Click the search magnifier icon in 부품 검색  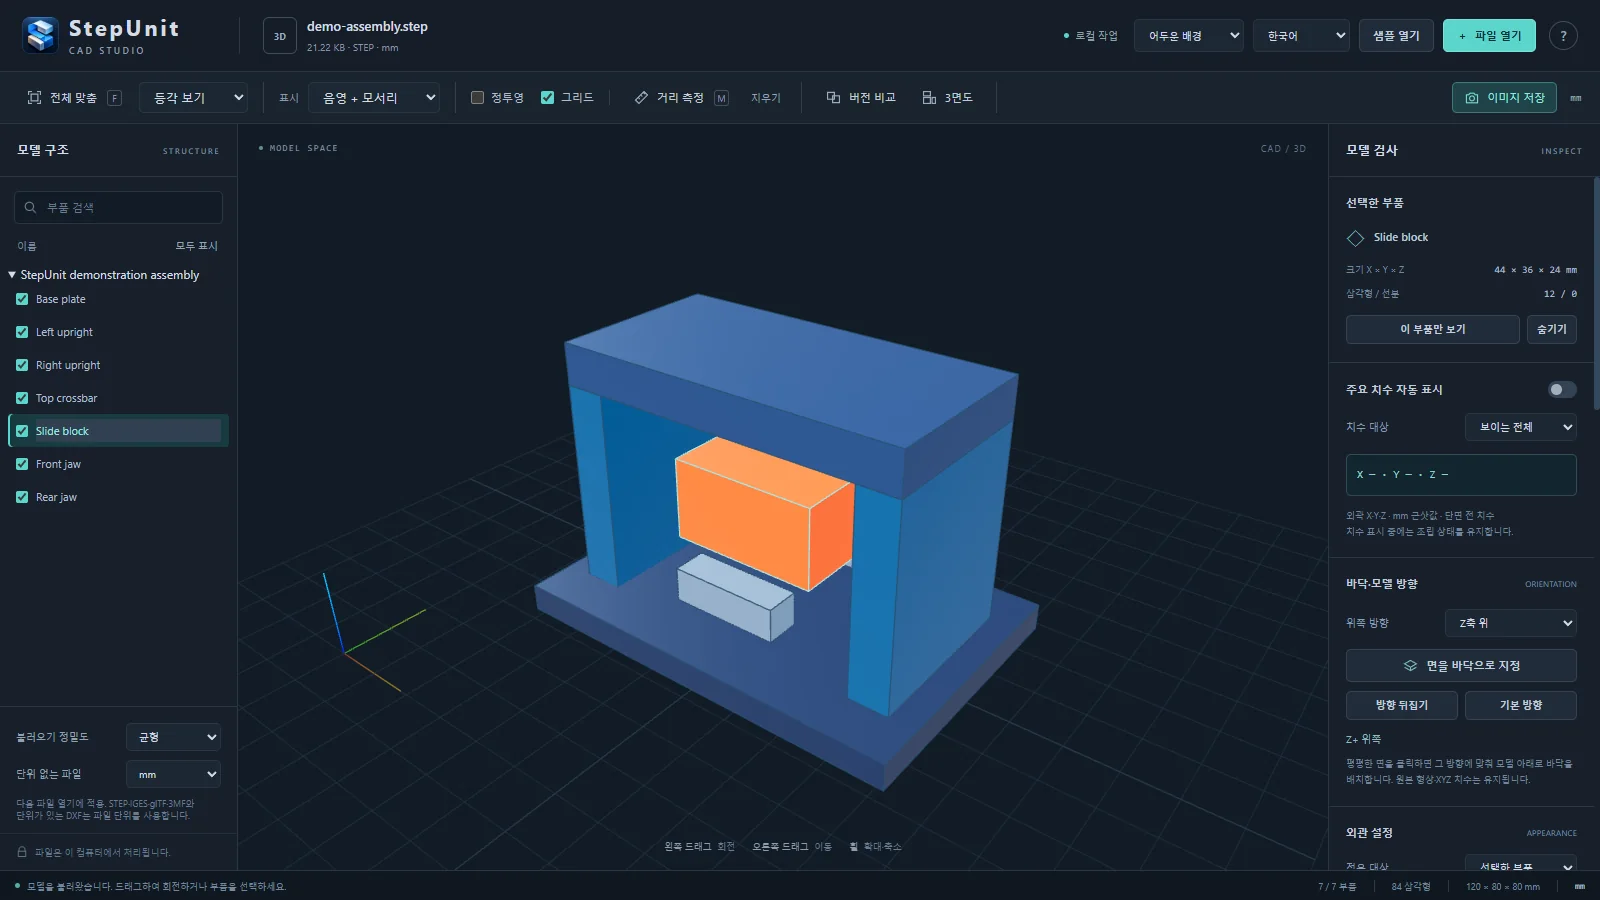(31, 207)
